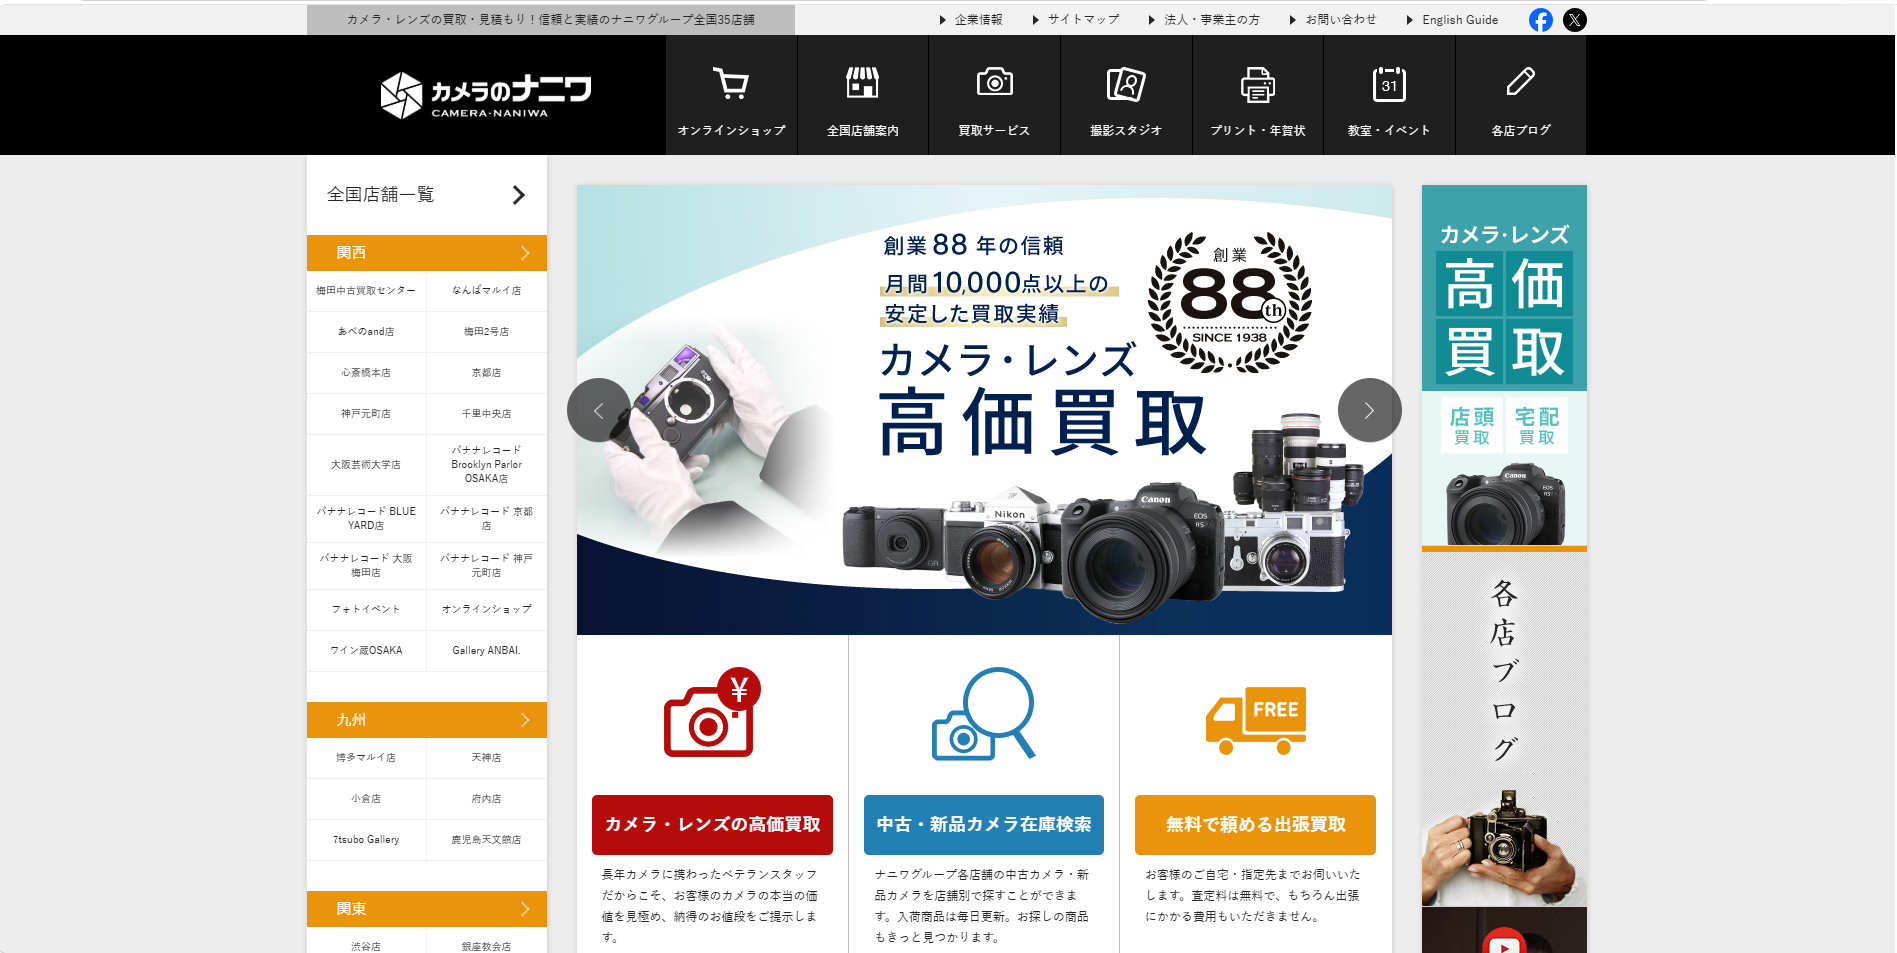Viewport: 1897px width, 953px height.
Task: Open バナナレコード 大阪梅田店 link
Action: pyautogui.click(x=366, y=566)
